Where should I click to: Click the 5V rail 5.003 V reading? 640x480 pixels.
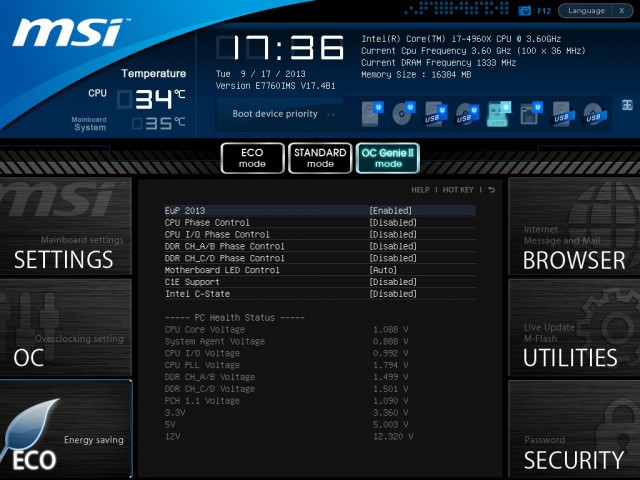pos(391,424)
